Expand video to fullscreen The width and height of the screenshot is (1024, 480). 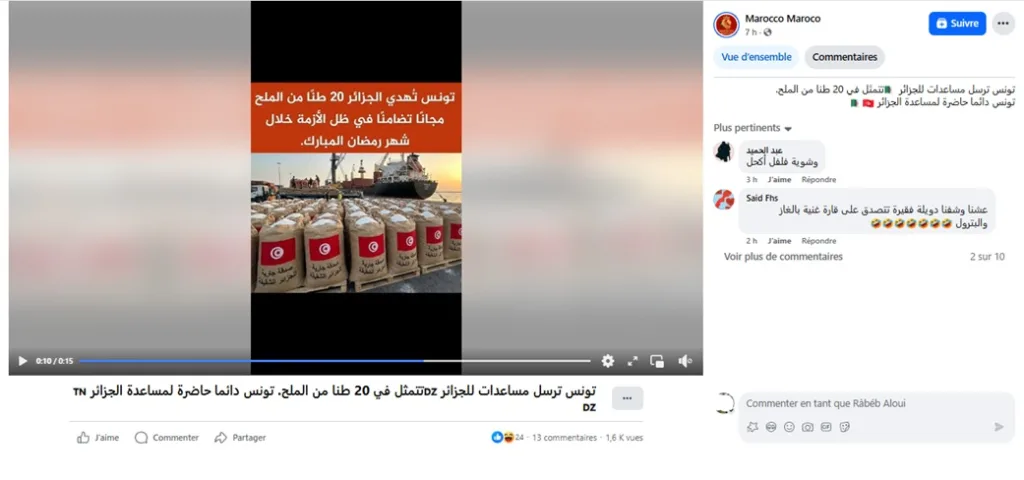pyautogui.click(x=632, y=361)
